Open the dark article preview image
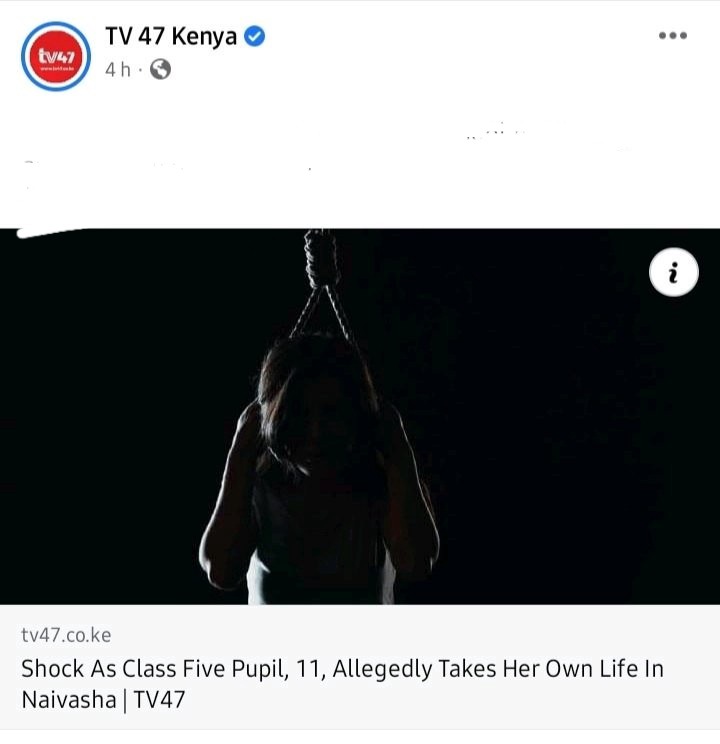This screenshot has height=744, width=720. click(360, 416)
